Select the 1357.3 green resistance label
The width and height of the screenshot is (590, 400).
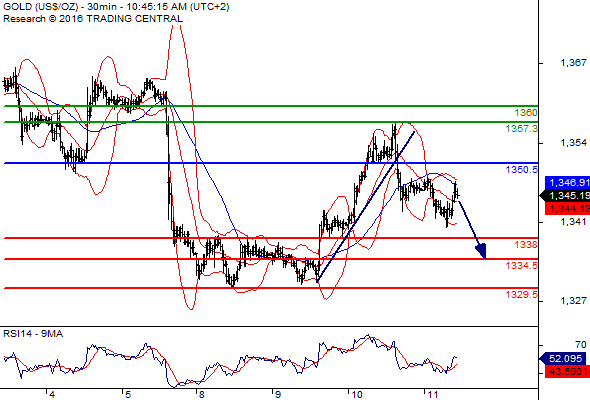coord(522,129)
